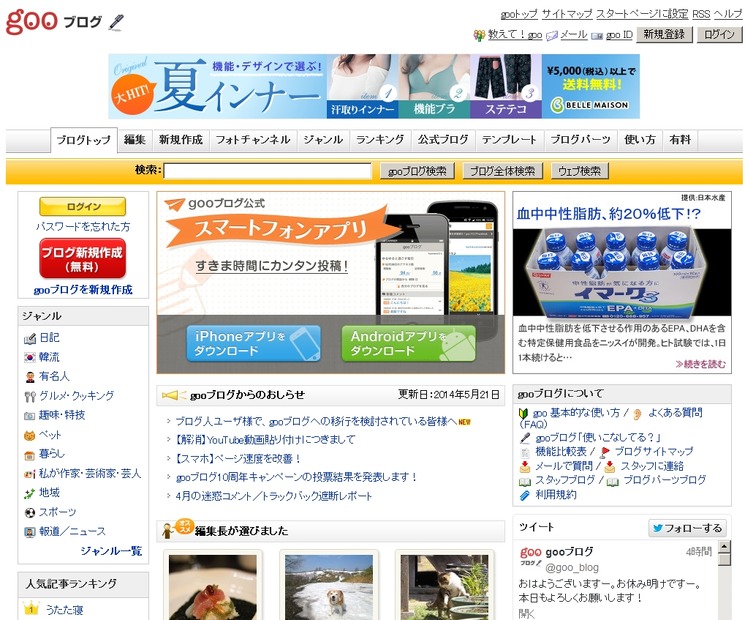Click the 趣味・特技 camera icon
The height and width of the screenshot is (620, 745).
click(x=30, y=416)
